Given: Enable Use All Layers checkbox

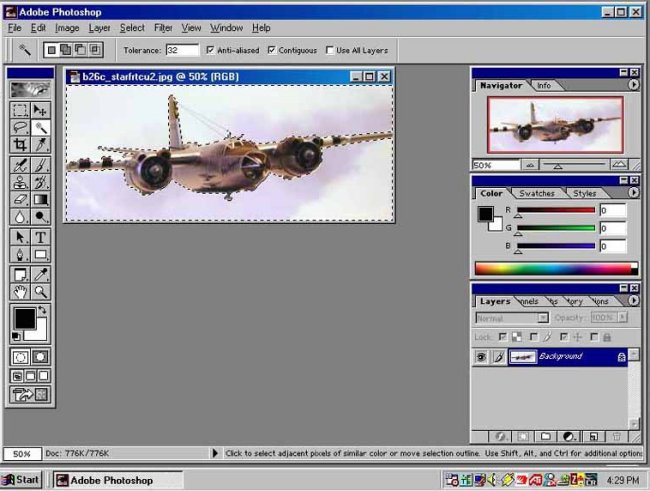Looking at the screenshot, I should (330, 50).
